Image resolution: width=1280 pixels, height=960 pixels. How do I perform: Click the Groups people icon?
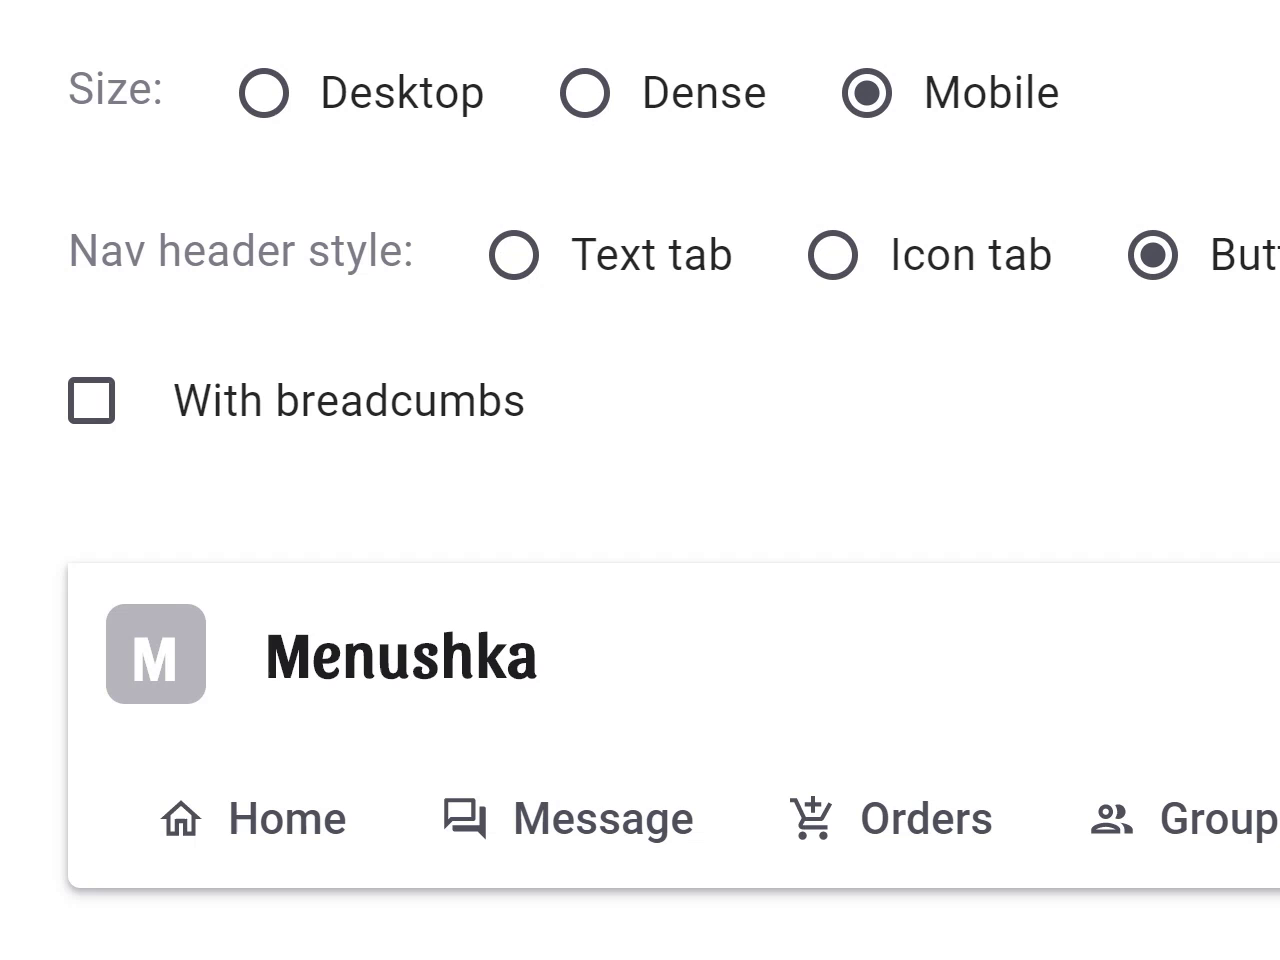pyautogui.click(x=1111, y=820)
